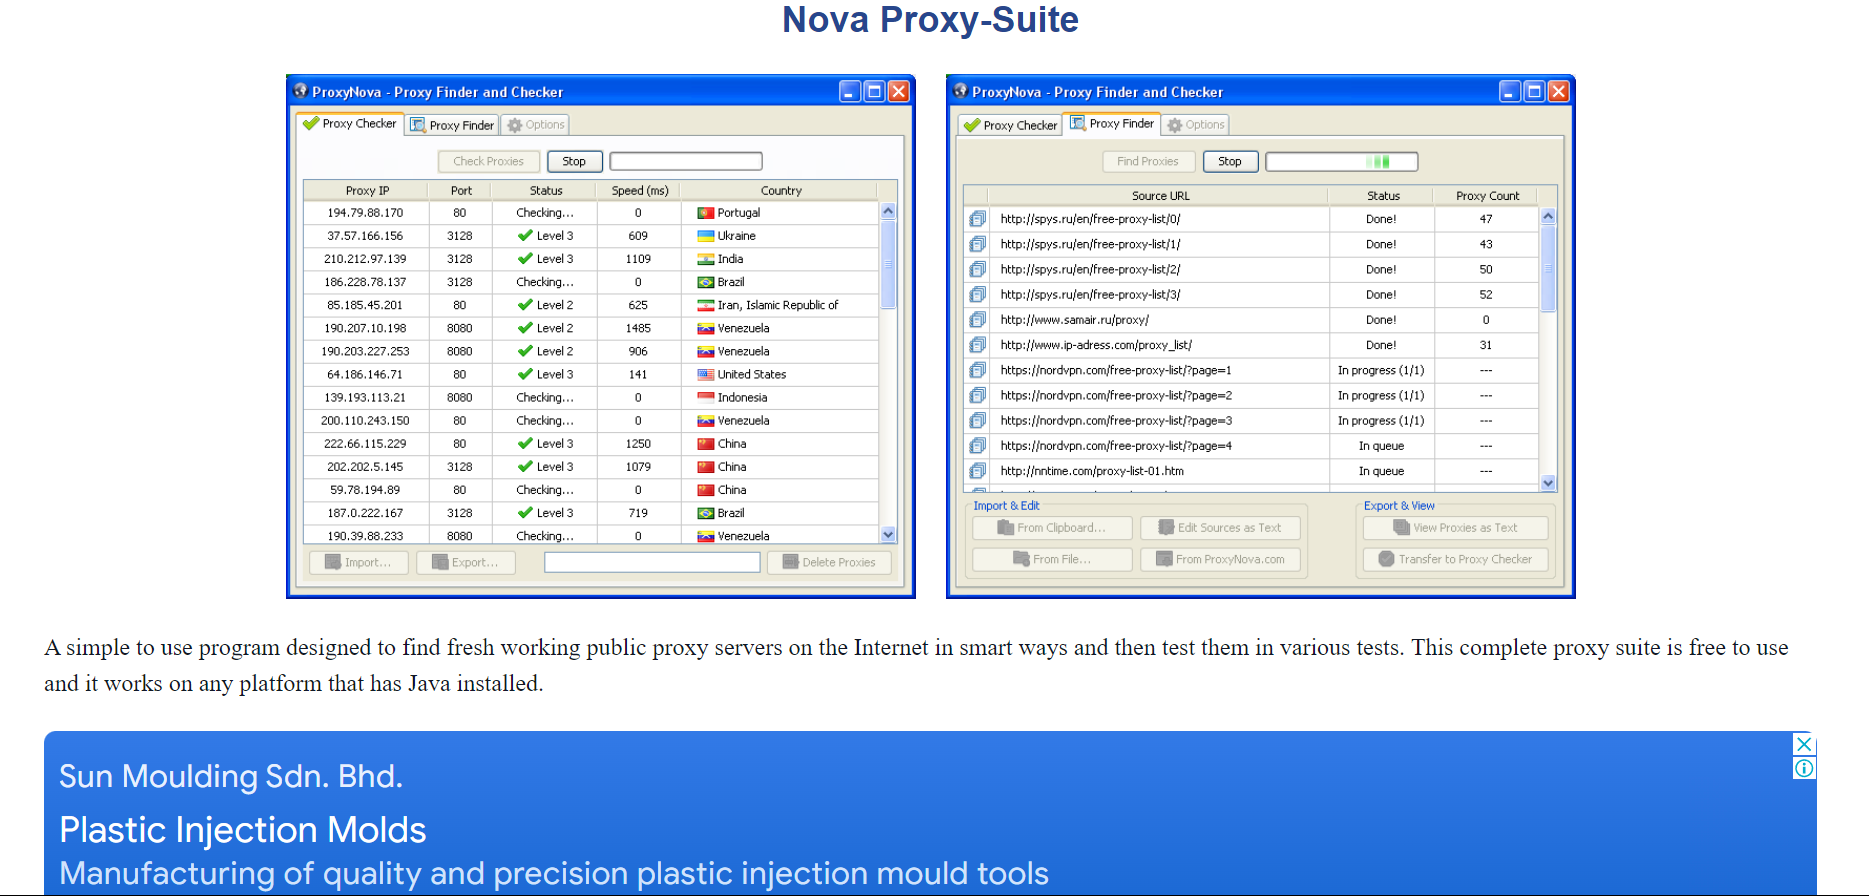Open the Options tab in the left window

pyautogui.click(x=535, y=125)
